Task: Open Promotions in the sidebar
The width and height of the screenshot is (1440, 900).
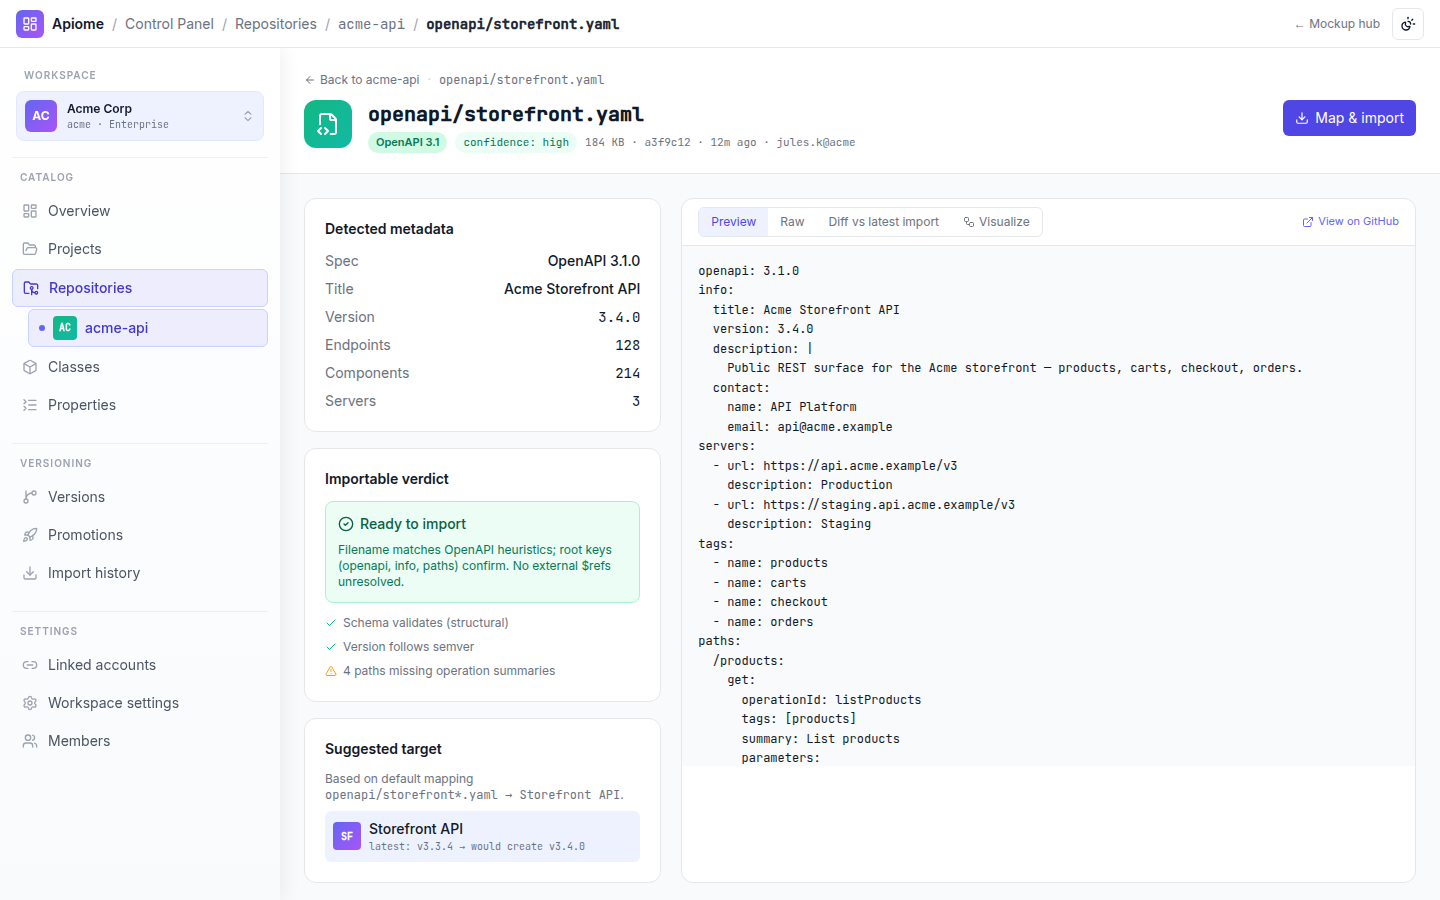Action: click(x=140, y=535)
